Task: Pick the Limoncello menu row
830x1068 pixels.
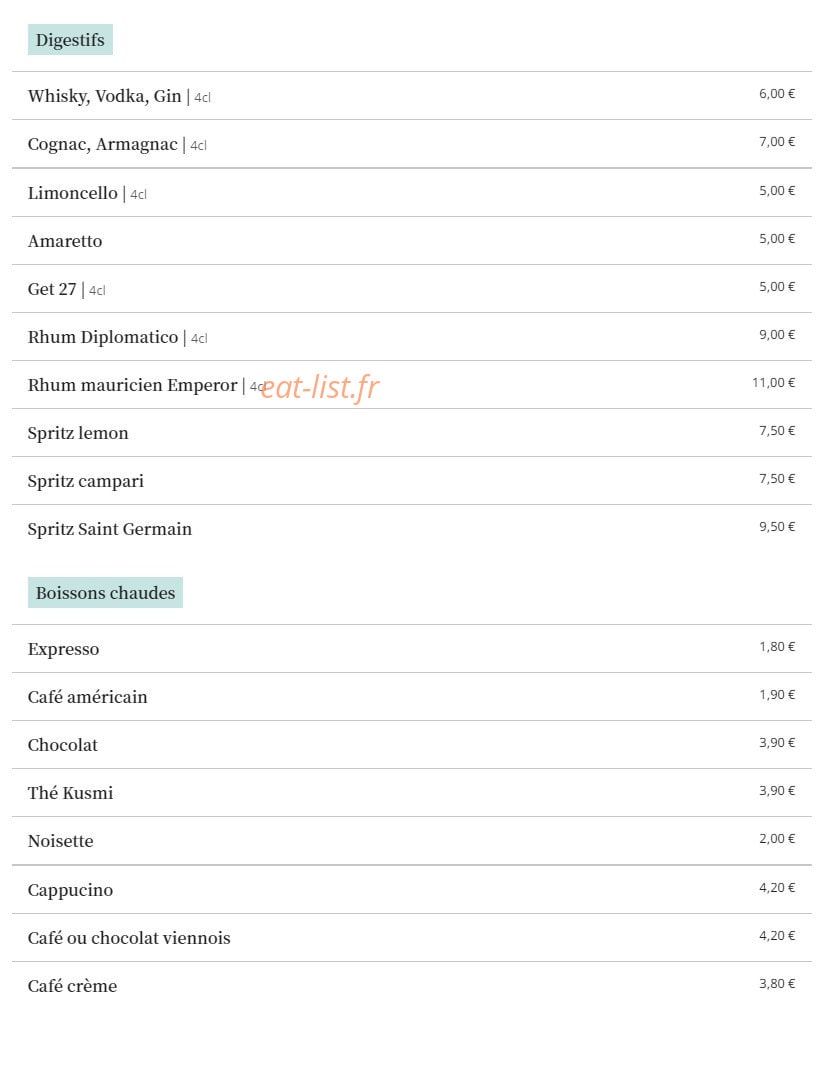Action: tap(412, 193)
